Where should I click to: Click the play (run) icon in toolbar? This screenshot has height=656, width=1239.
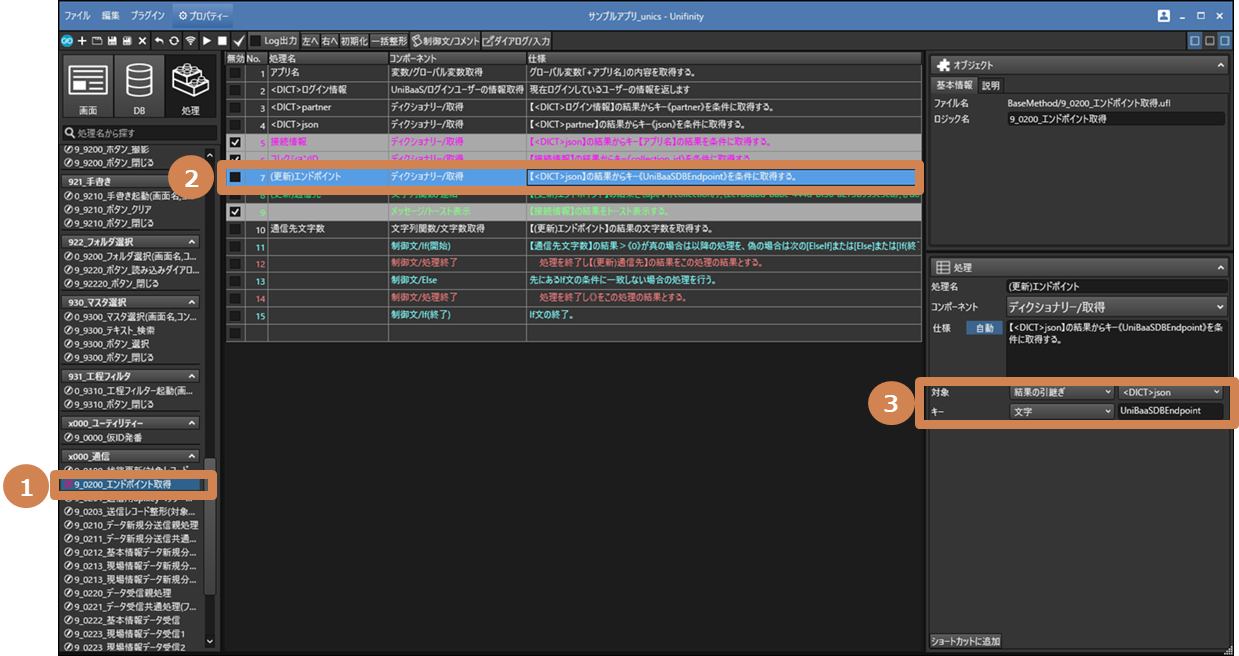pos(206,41)
